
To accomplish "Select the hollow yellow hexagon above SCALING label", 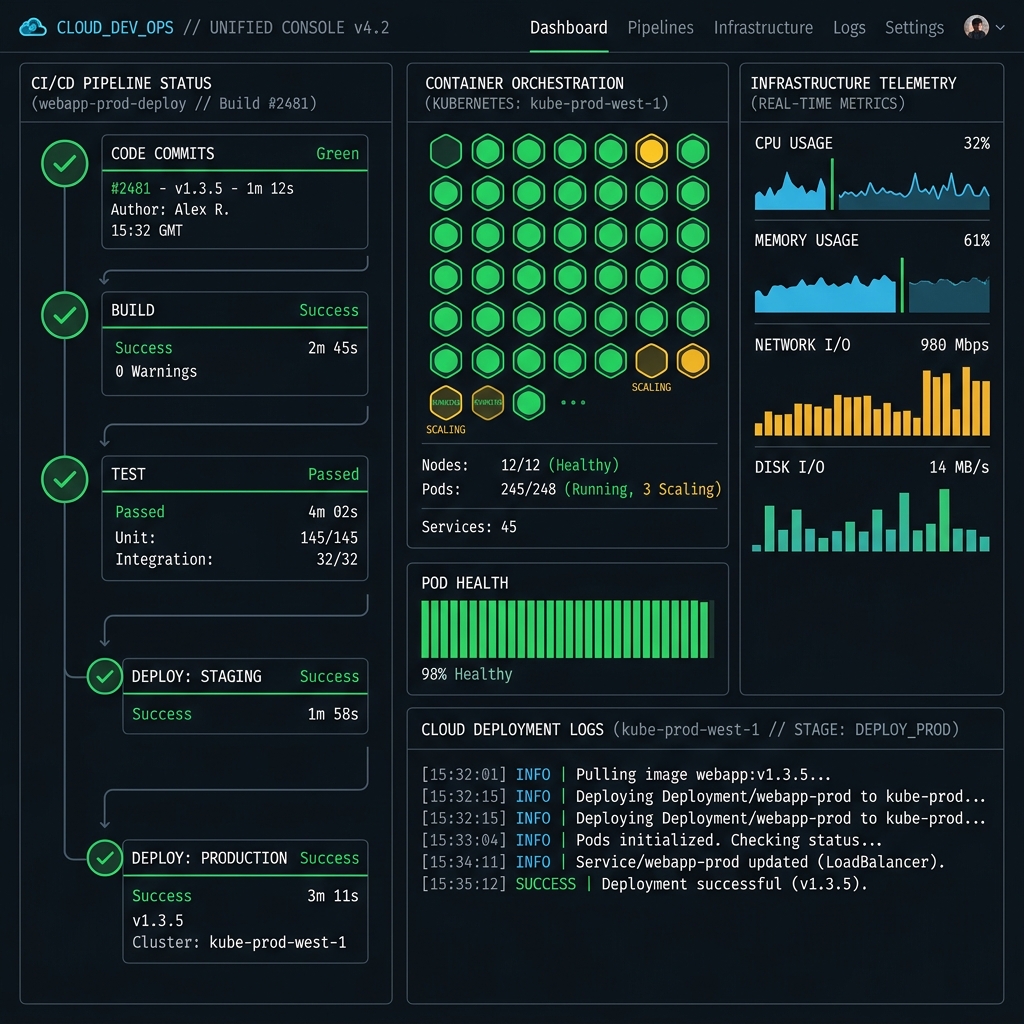I will click(x=652, y=360).
